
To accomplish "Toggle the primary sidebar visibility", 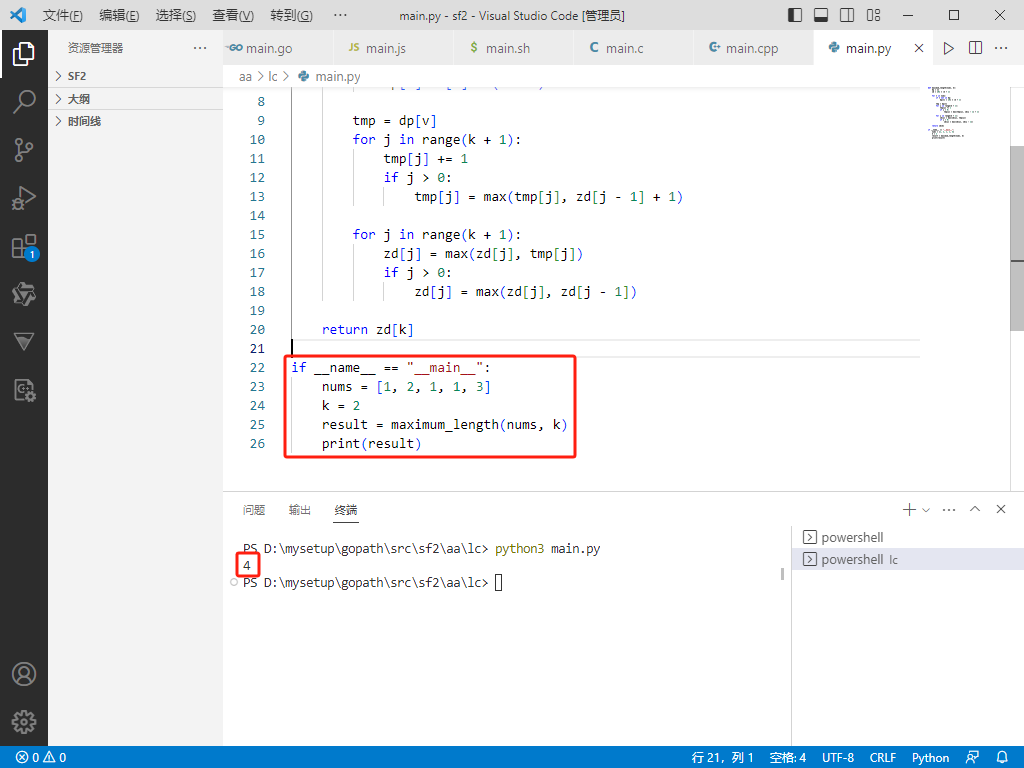I will (x=795, y=15).
